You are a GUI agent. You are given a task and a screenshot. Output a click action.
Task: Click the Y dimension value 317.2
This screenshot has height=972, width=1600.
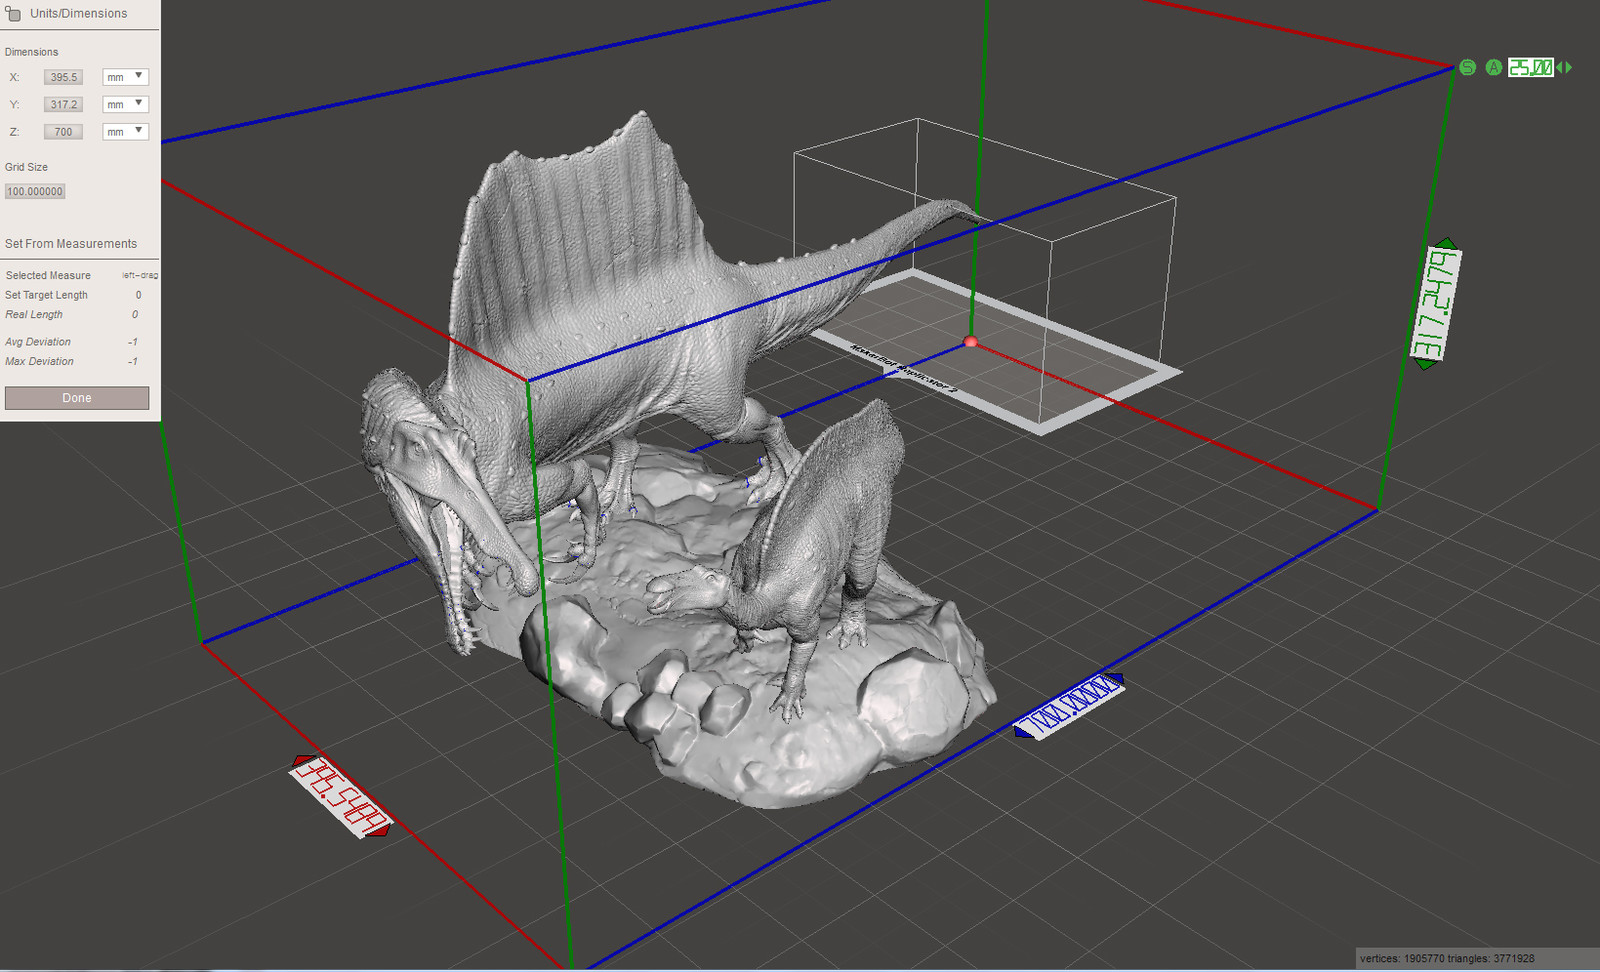[63, 104]
